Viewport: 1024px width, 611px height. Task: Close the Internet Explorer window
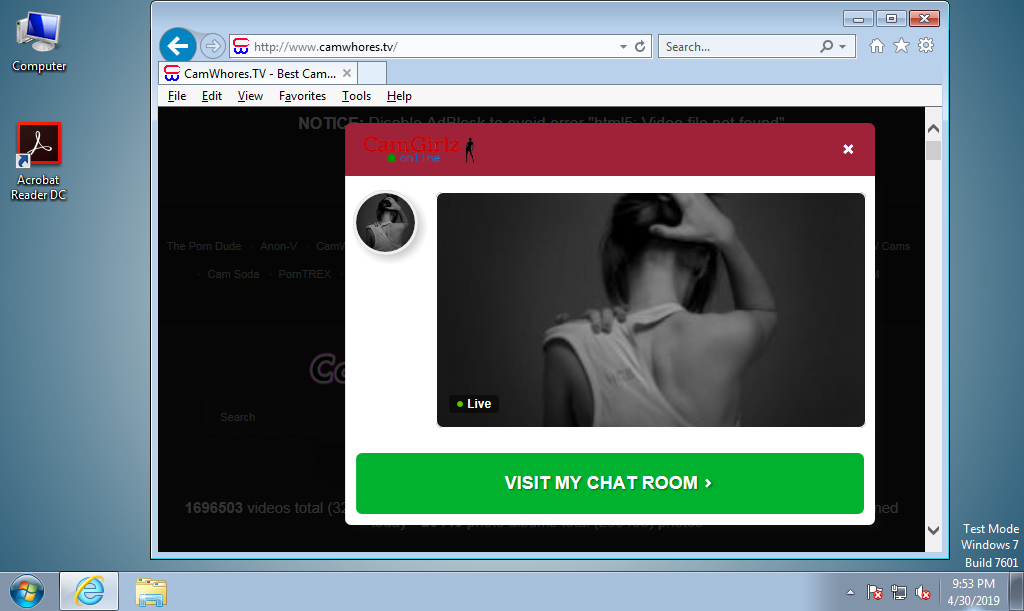click(924, 19)
